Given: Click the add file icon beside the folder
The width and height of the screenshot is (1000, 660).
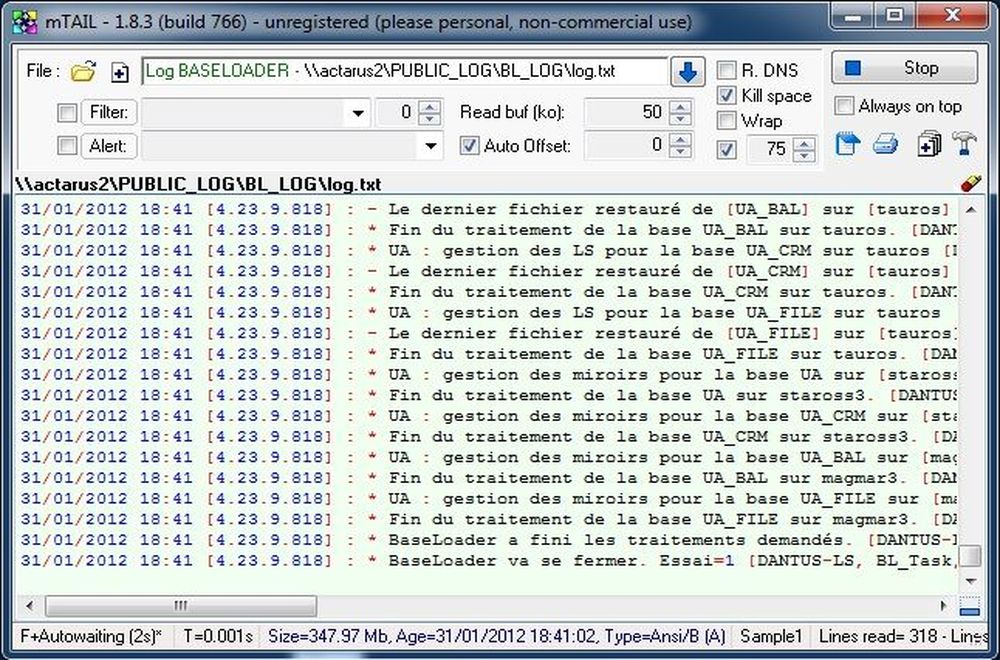Looking at the screenshot, I should [120, 72].
